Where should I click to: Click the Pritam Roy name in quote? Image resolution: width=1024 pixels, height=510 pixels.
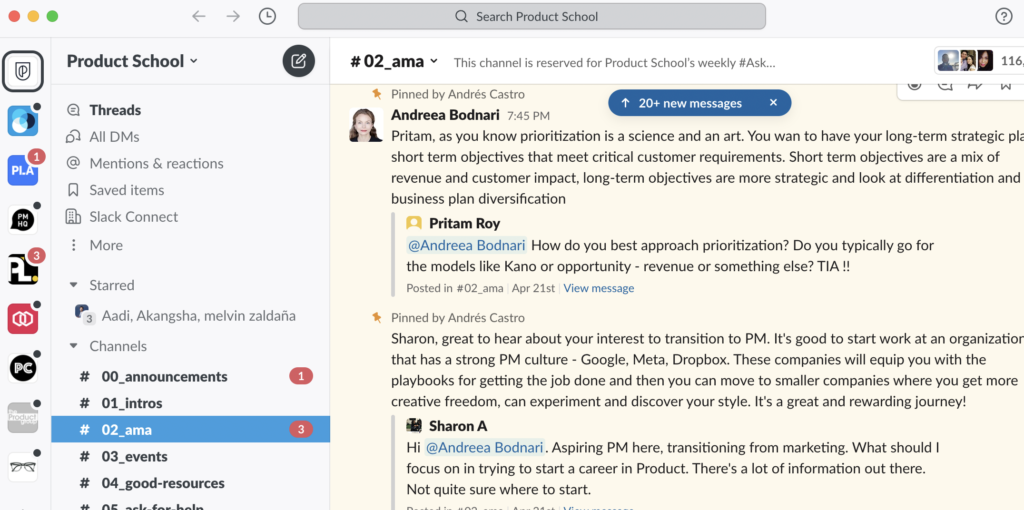(464, 223)
